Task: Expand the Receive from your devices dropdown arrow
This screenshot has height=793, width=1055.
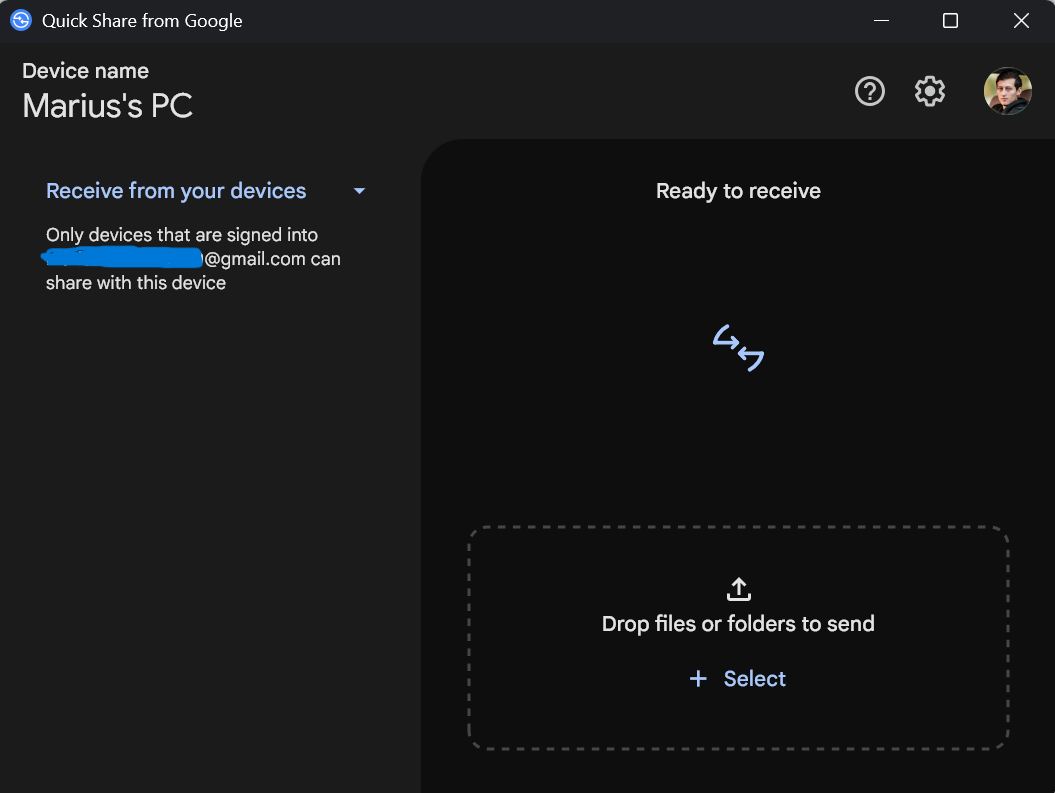Action: point(360,191)
